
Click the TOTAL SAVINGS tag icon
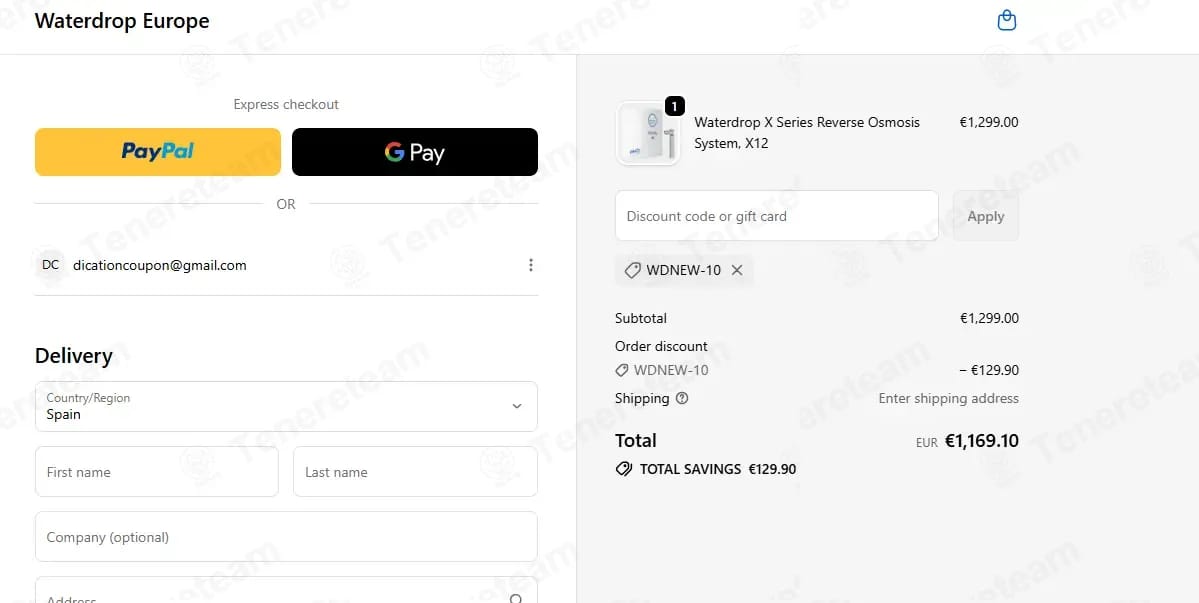click(624, 469)
